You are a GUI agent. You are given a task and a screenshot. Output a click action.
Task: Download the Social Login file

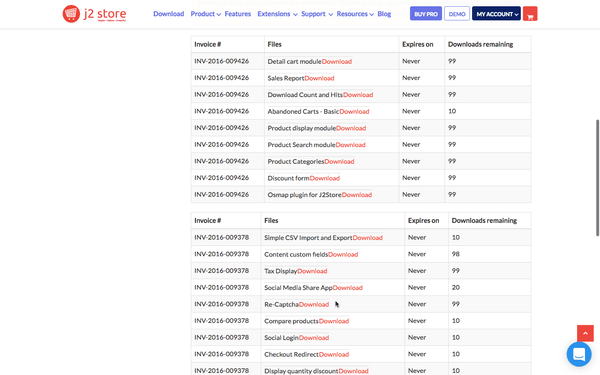314,338
